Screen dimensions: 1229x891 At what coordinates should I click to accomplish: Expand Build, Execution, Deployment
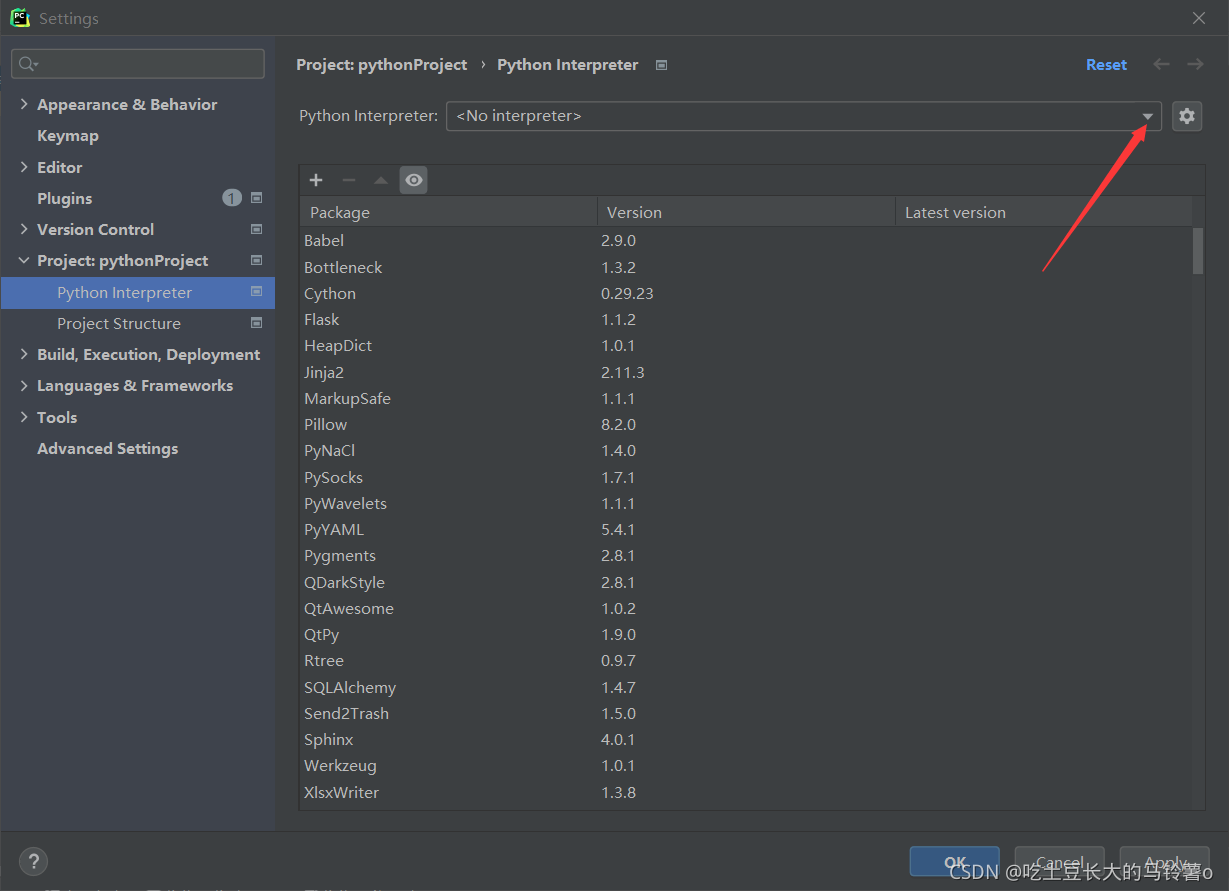pos(23,354)
